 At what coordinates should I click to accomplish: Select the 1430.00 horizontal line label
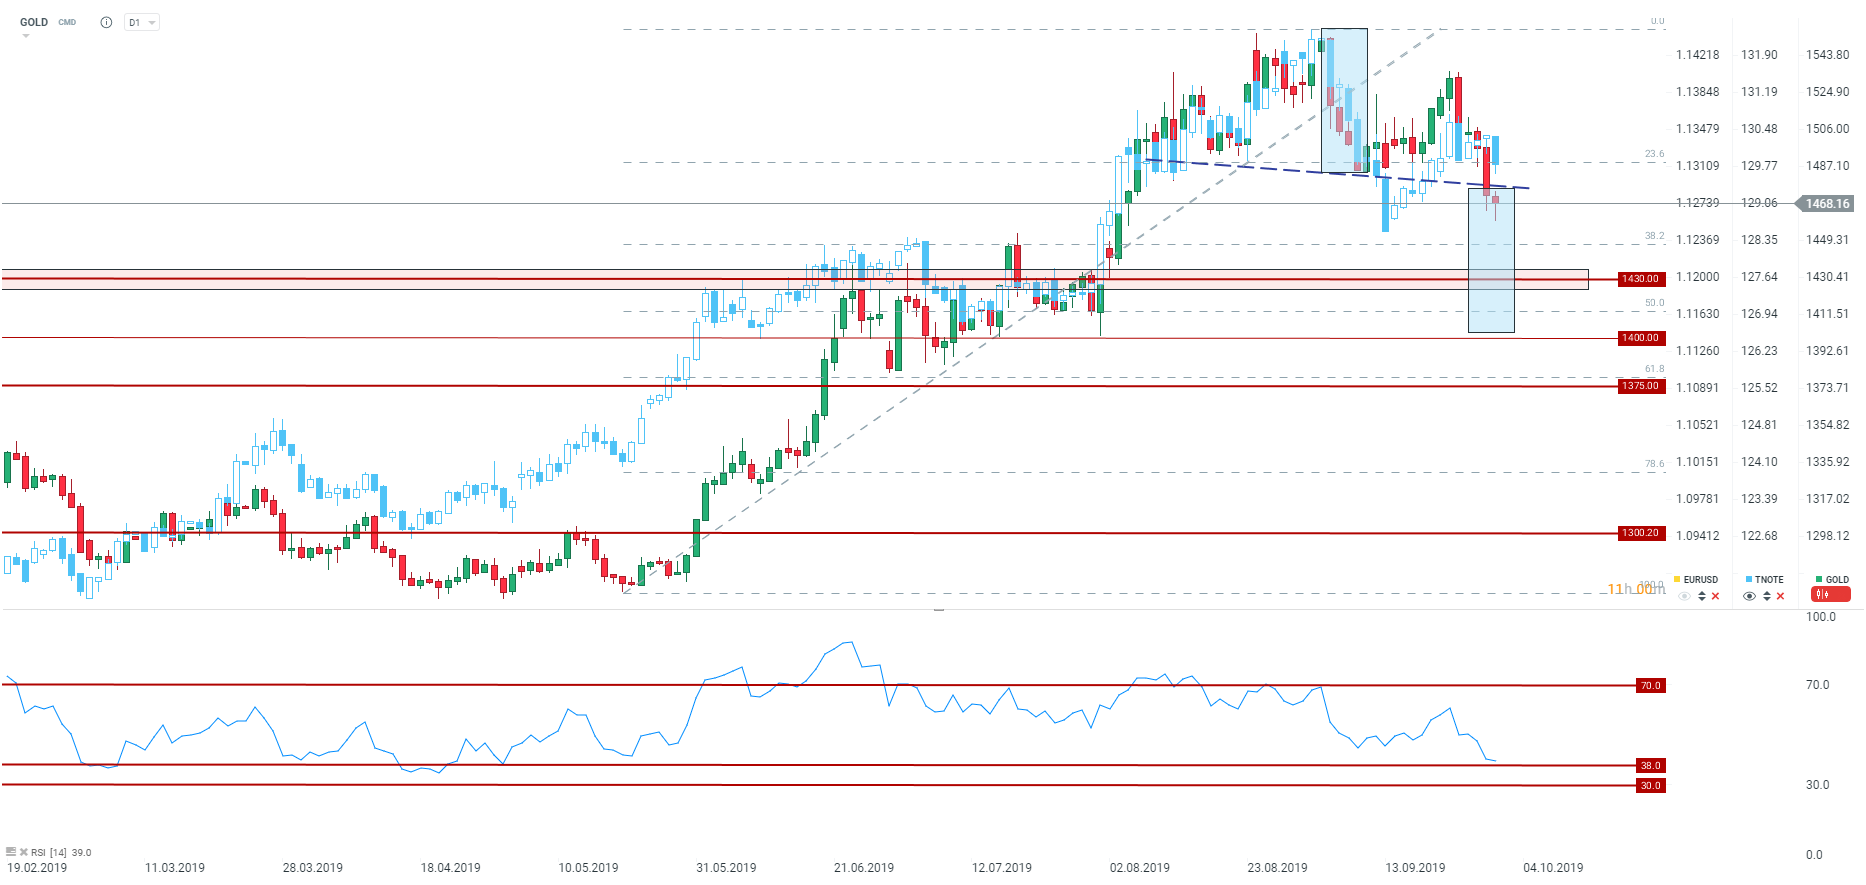point(1641,279)
